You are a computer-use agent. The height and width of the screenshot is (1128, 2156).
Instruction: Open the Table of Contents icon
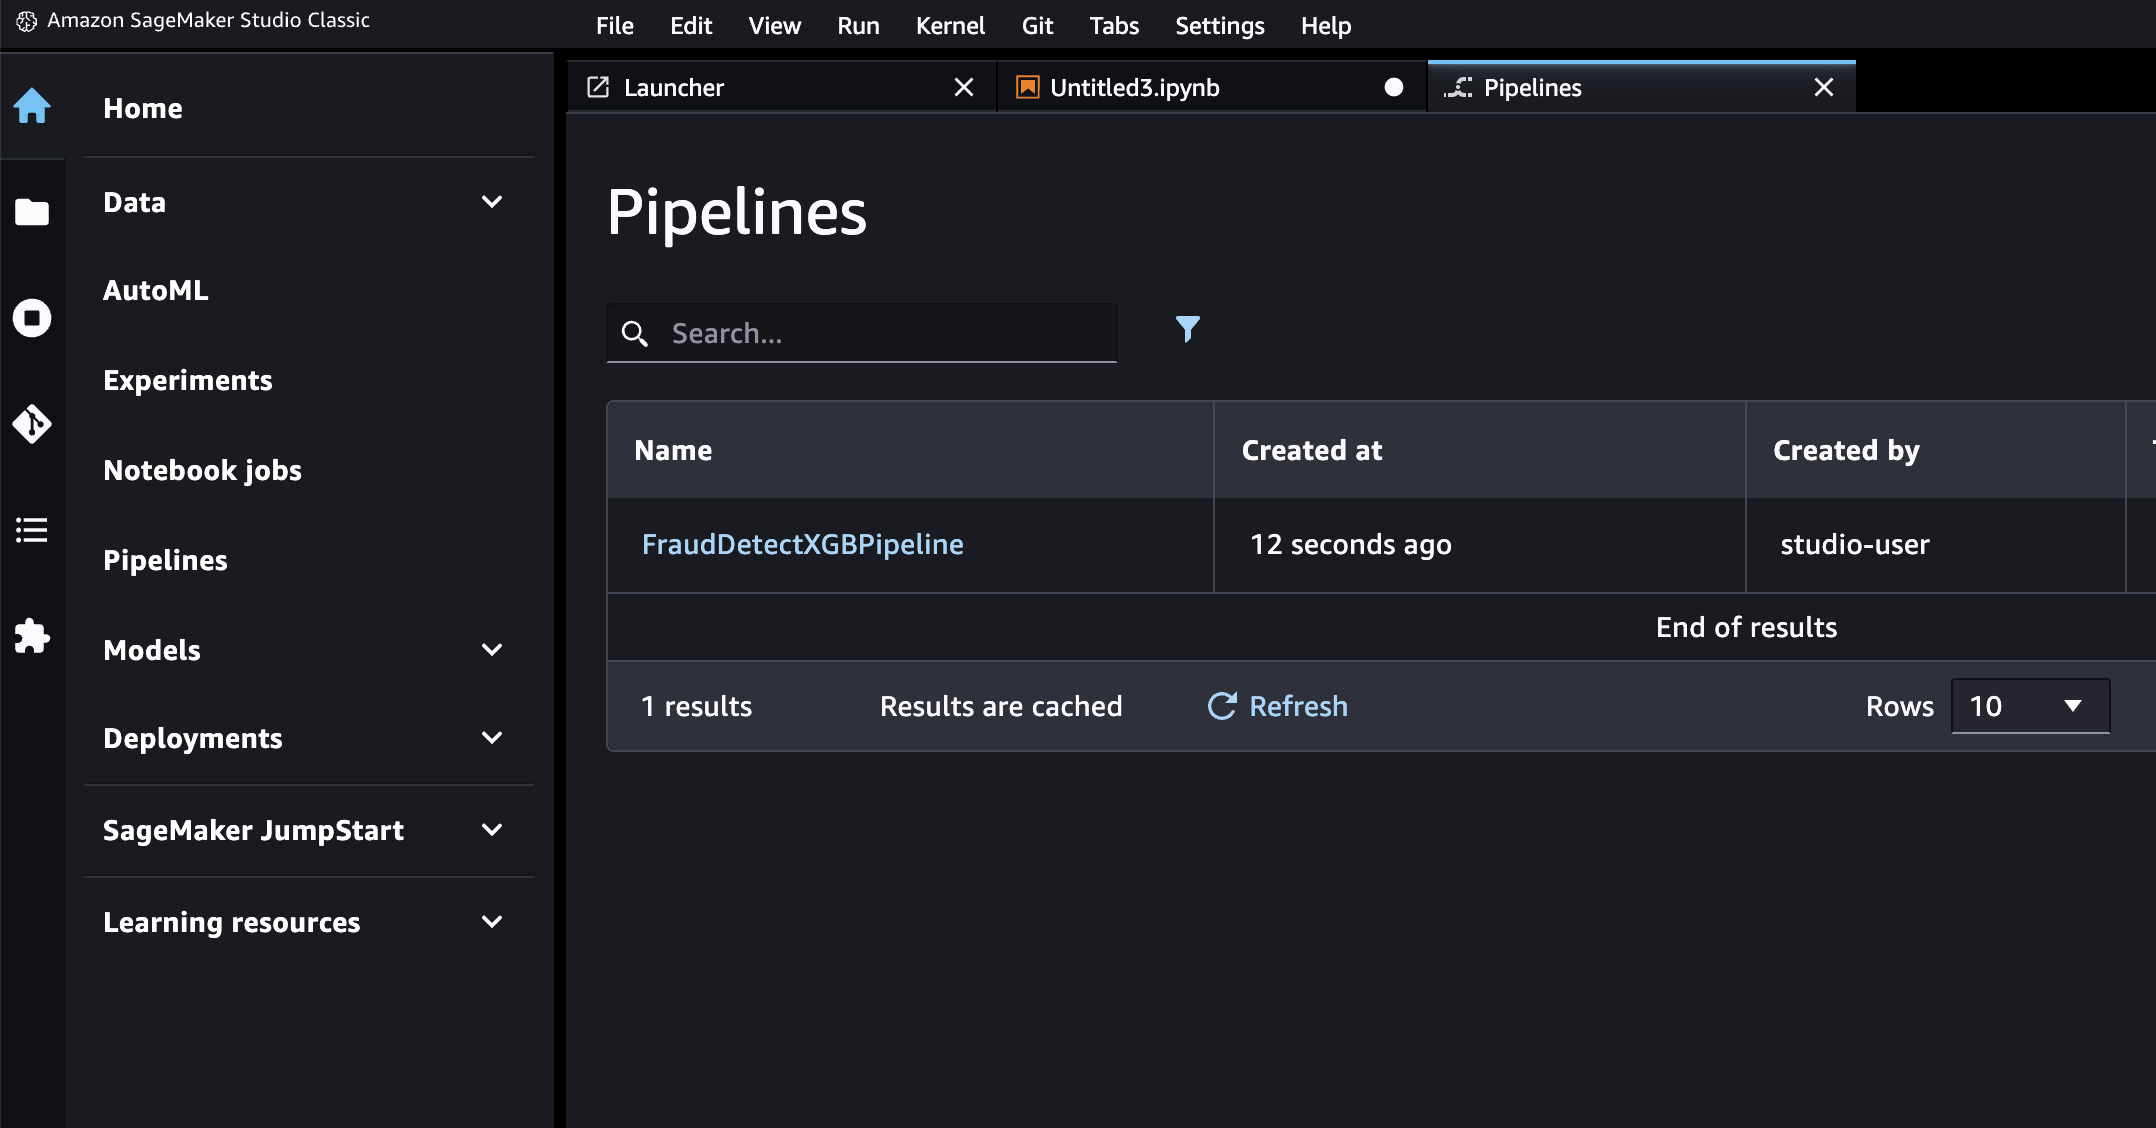tap(32, 530)
